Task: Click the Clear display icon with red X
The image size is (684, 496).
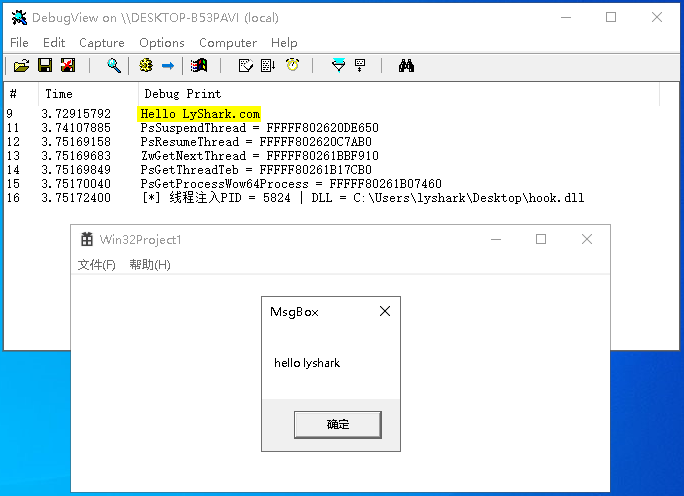Action: pyautogui.click(x=68, y=66)
